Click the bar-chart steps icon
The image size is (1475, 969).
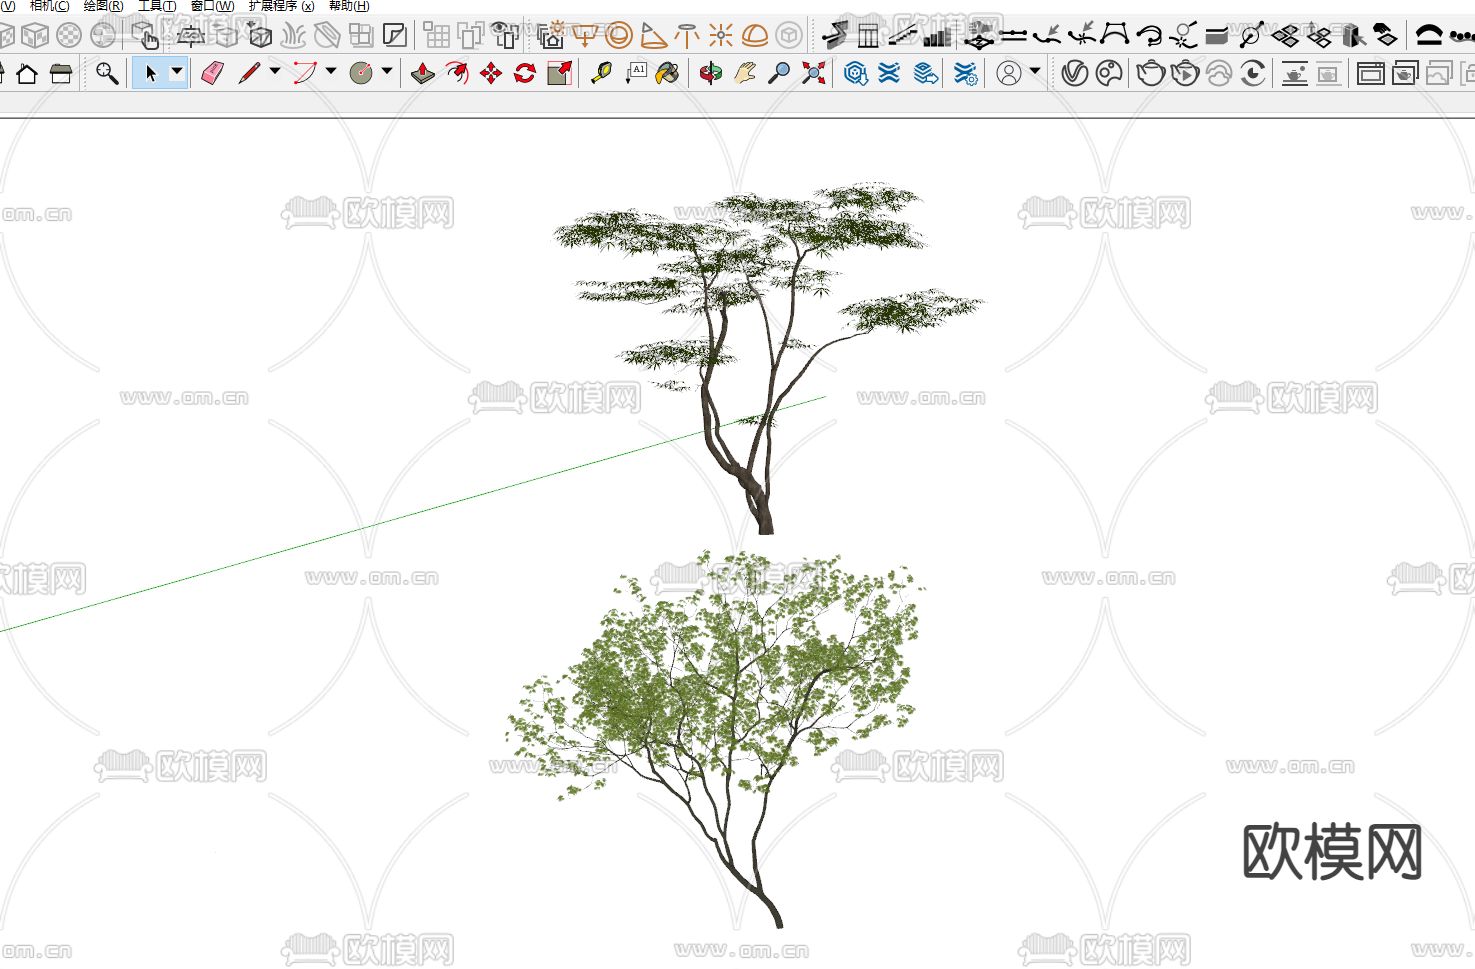pyautogui.click(x=938, y=36)
